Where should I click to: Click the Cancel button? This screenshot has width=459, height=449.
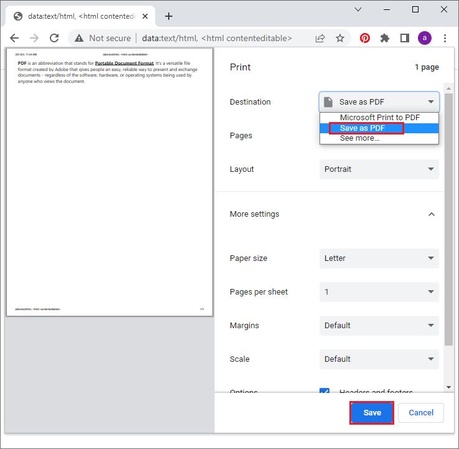pyautogui.click(x=421, y=413)
